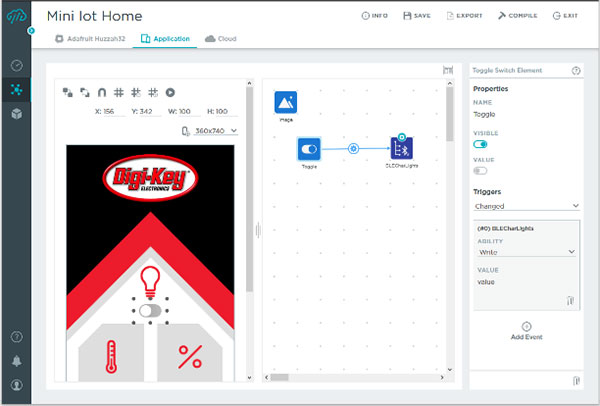Image resolution: width=600 pixels, height=406 pixels.
Task: Click the canvas horizontal scrollbar thumb
Action: [279, 377]
